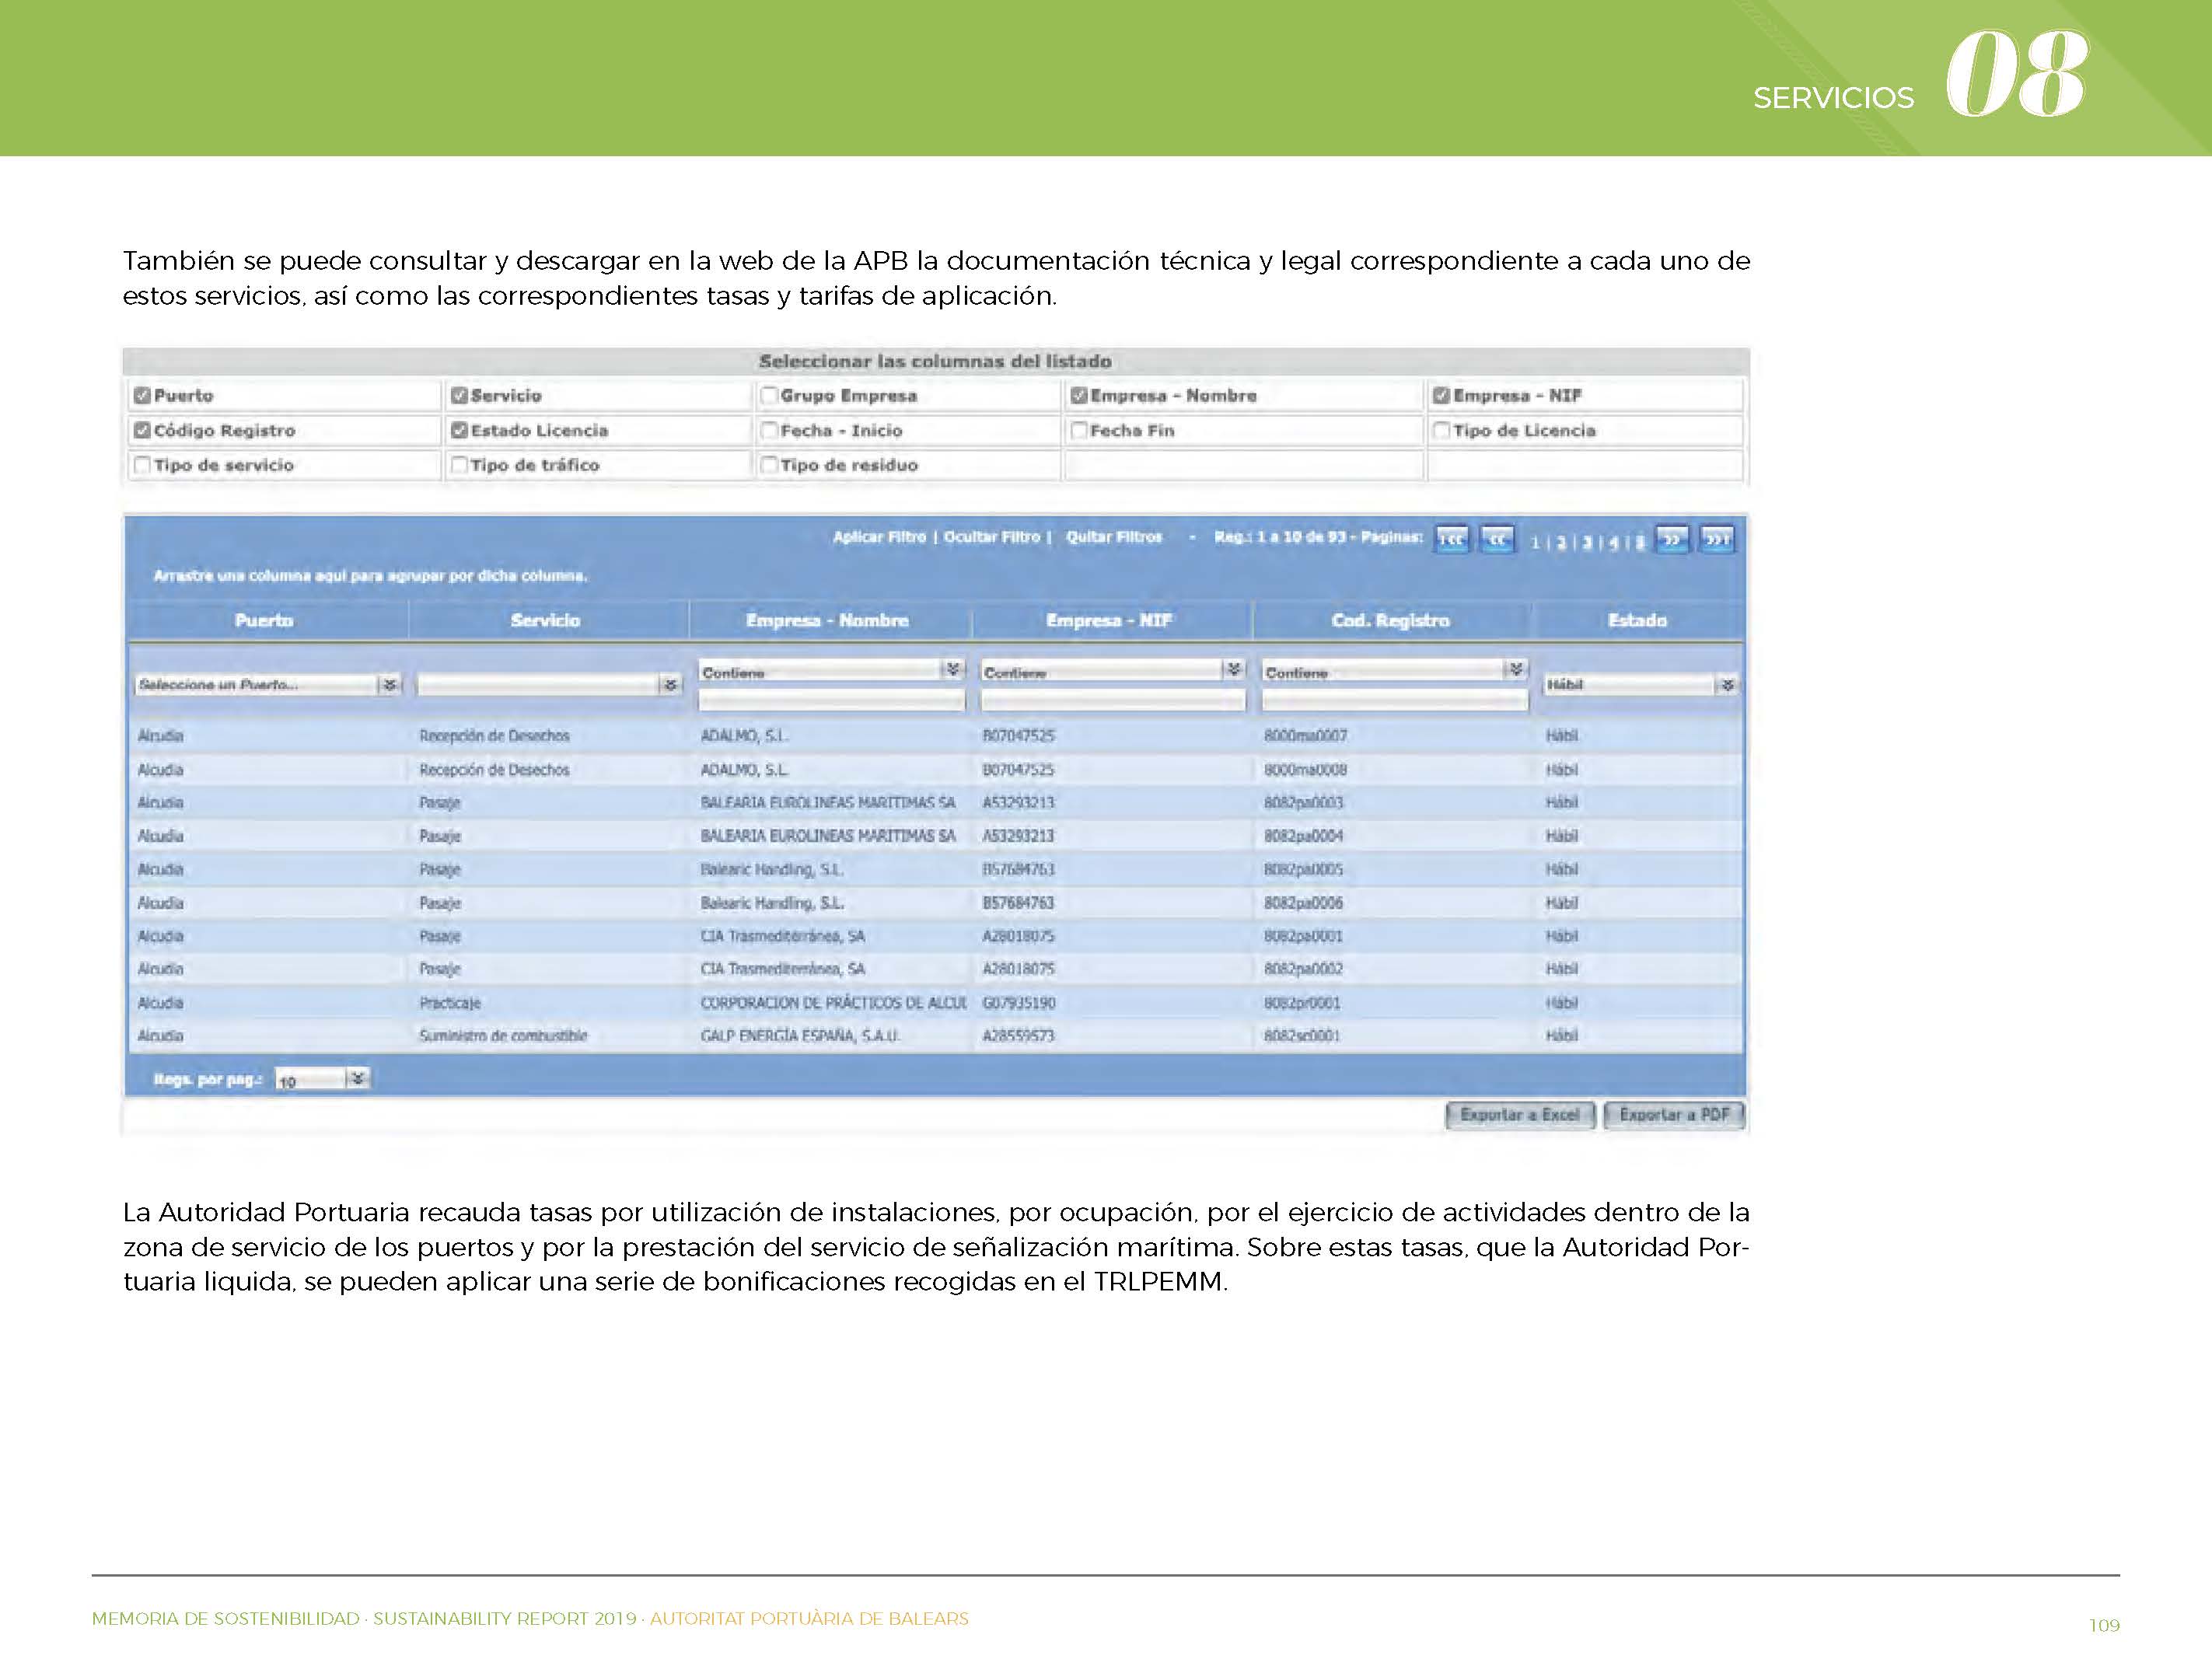This screenshot has width=2212, height=1659.
Task: Open Empresa - NIF 'Contiene' operator dropdown
Action: (1113, 670)
